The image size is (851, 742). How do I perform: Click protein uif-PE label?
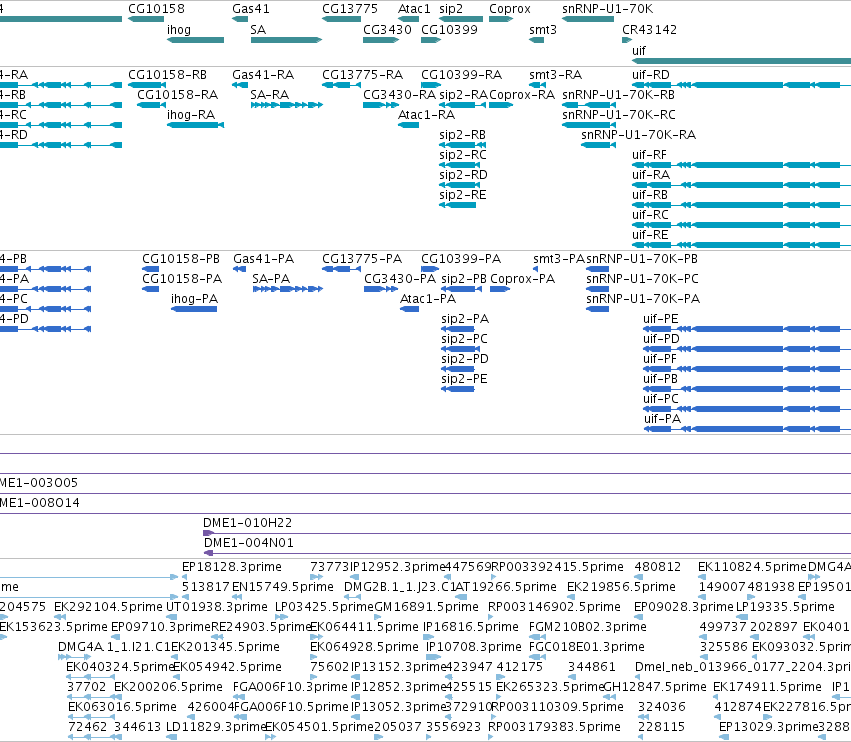coord(661,319)
